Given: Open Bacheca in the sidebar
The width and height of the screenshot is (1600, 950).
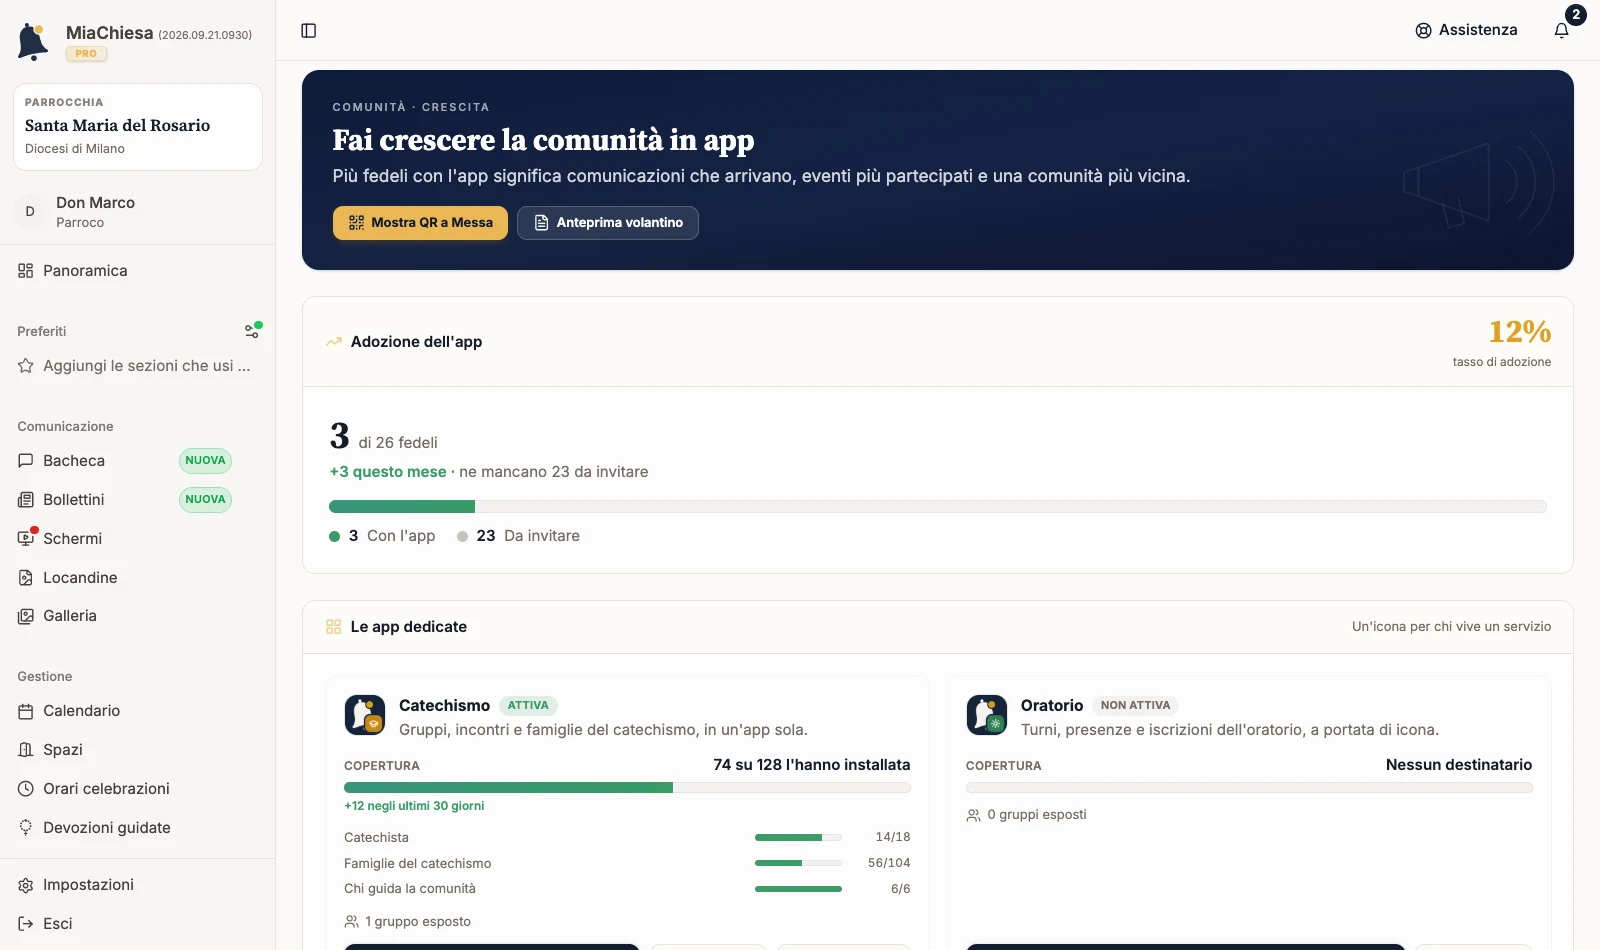Looking at the screenshot, I should [x=138, y=461].
